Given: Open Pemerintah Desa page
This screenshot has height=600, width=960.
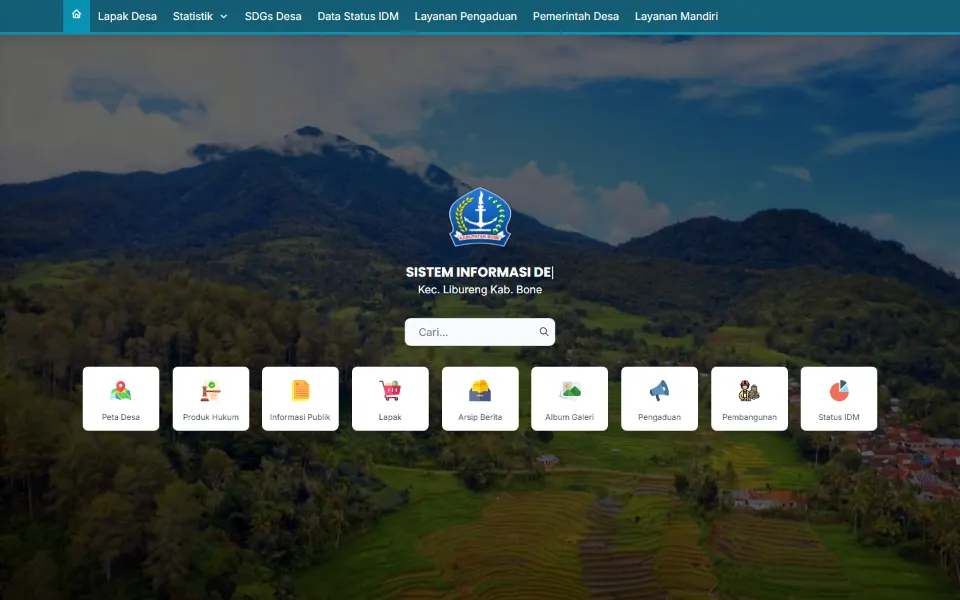Looking at the screenshot, I should tap(576, 17).
